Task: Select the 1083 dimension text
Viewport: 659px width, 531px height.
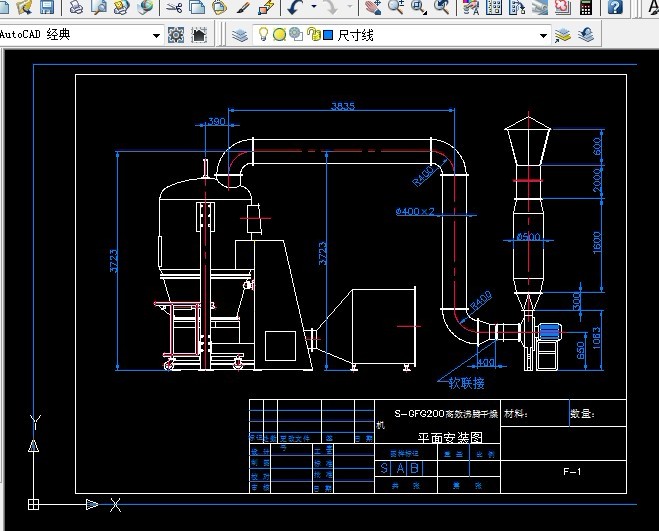Action: [x=596, y=338]
